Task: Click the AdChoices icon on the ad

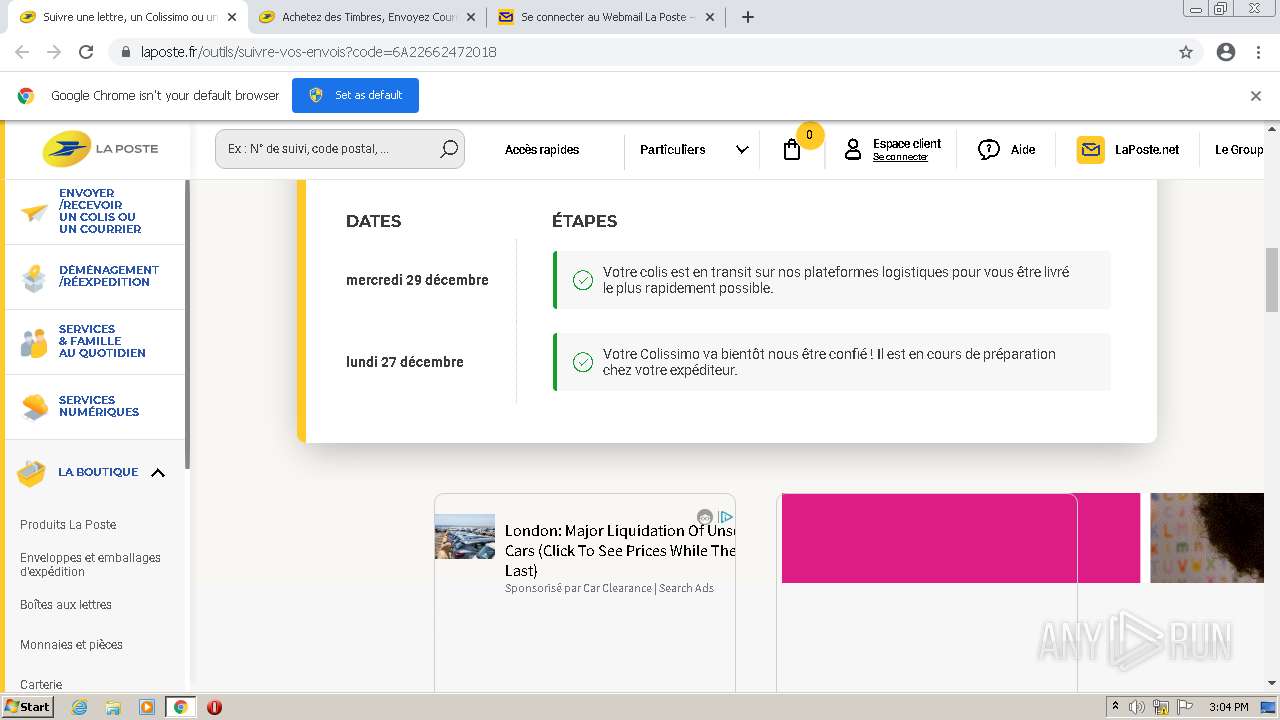Action: click(727, 517)
